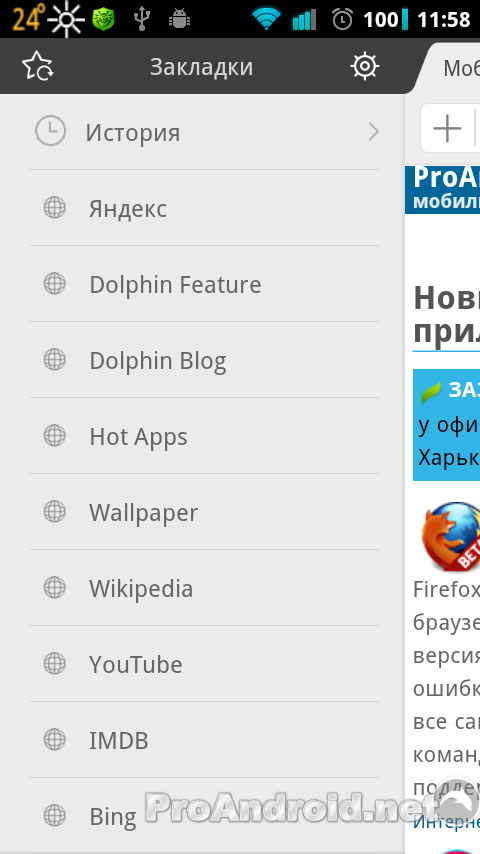
Task: Tap the bookmark sync star icon
Action: click(37, 67)
